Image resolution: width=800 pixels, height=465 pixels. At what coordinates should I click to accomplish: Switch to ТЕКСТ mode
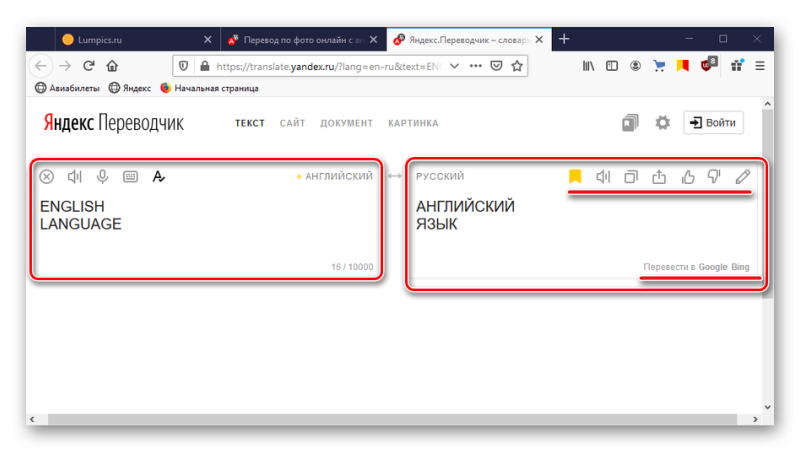[x=249, y=123]
